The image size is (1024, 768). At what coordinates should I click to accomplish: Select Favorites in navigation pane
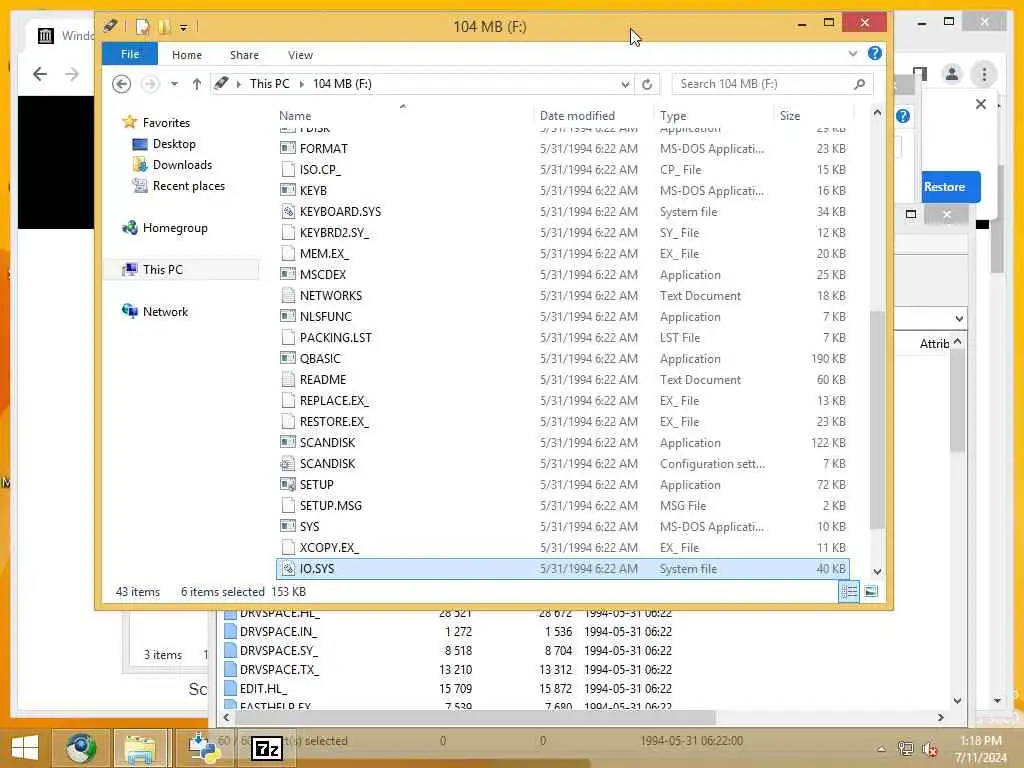point(166,123)
